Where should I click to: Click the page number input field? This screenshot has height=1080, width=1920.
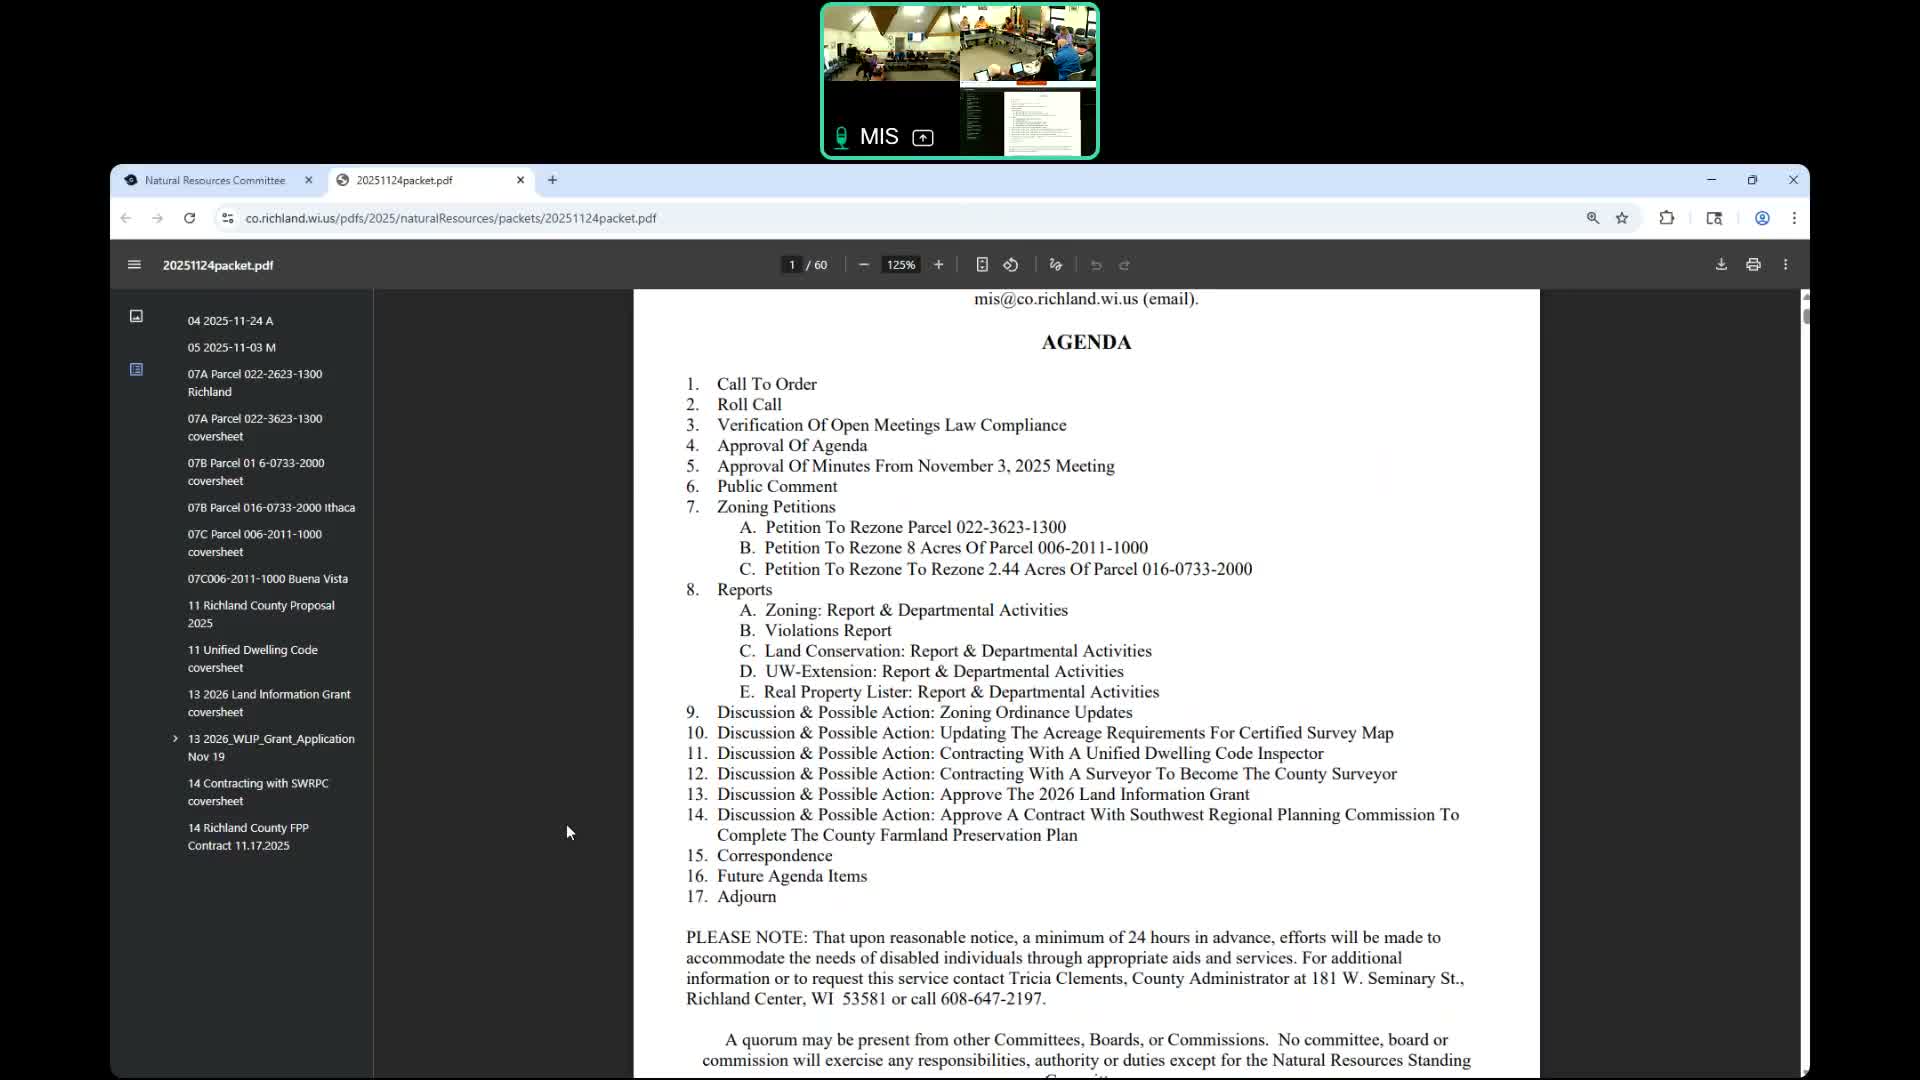tap(792, 265)
